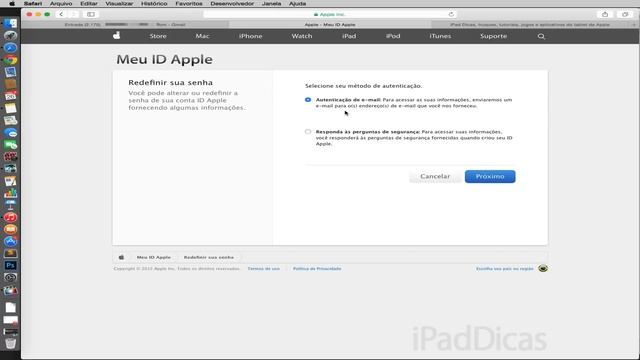
Task: Open the Trash in the Dock
Action: click(x=11, y=343)
